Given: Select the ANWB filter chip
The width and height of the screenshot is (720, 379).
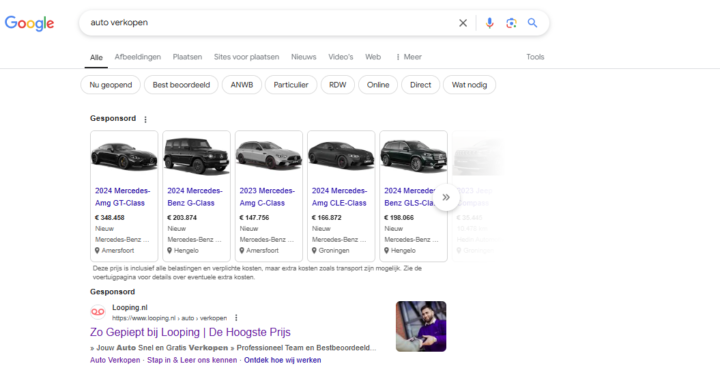Looking at the screenshot, I should (x=242, y=85).
